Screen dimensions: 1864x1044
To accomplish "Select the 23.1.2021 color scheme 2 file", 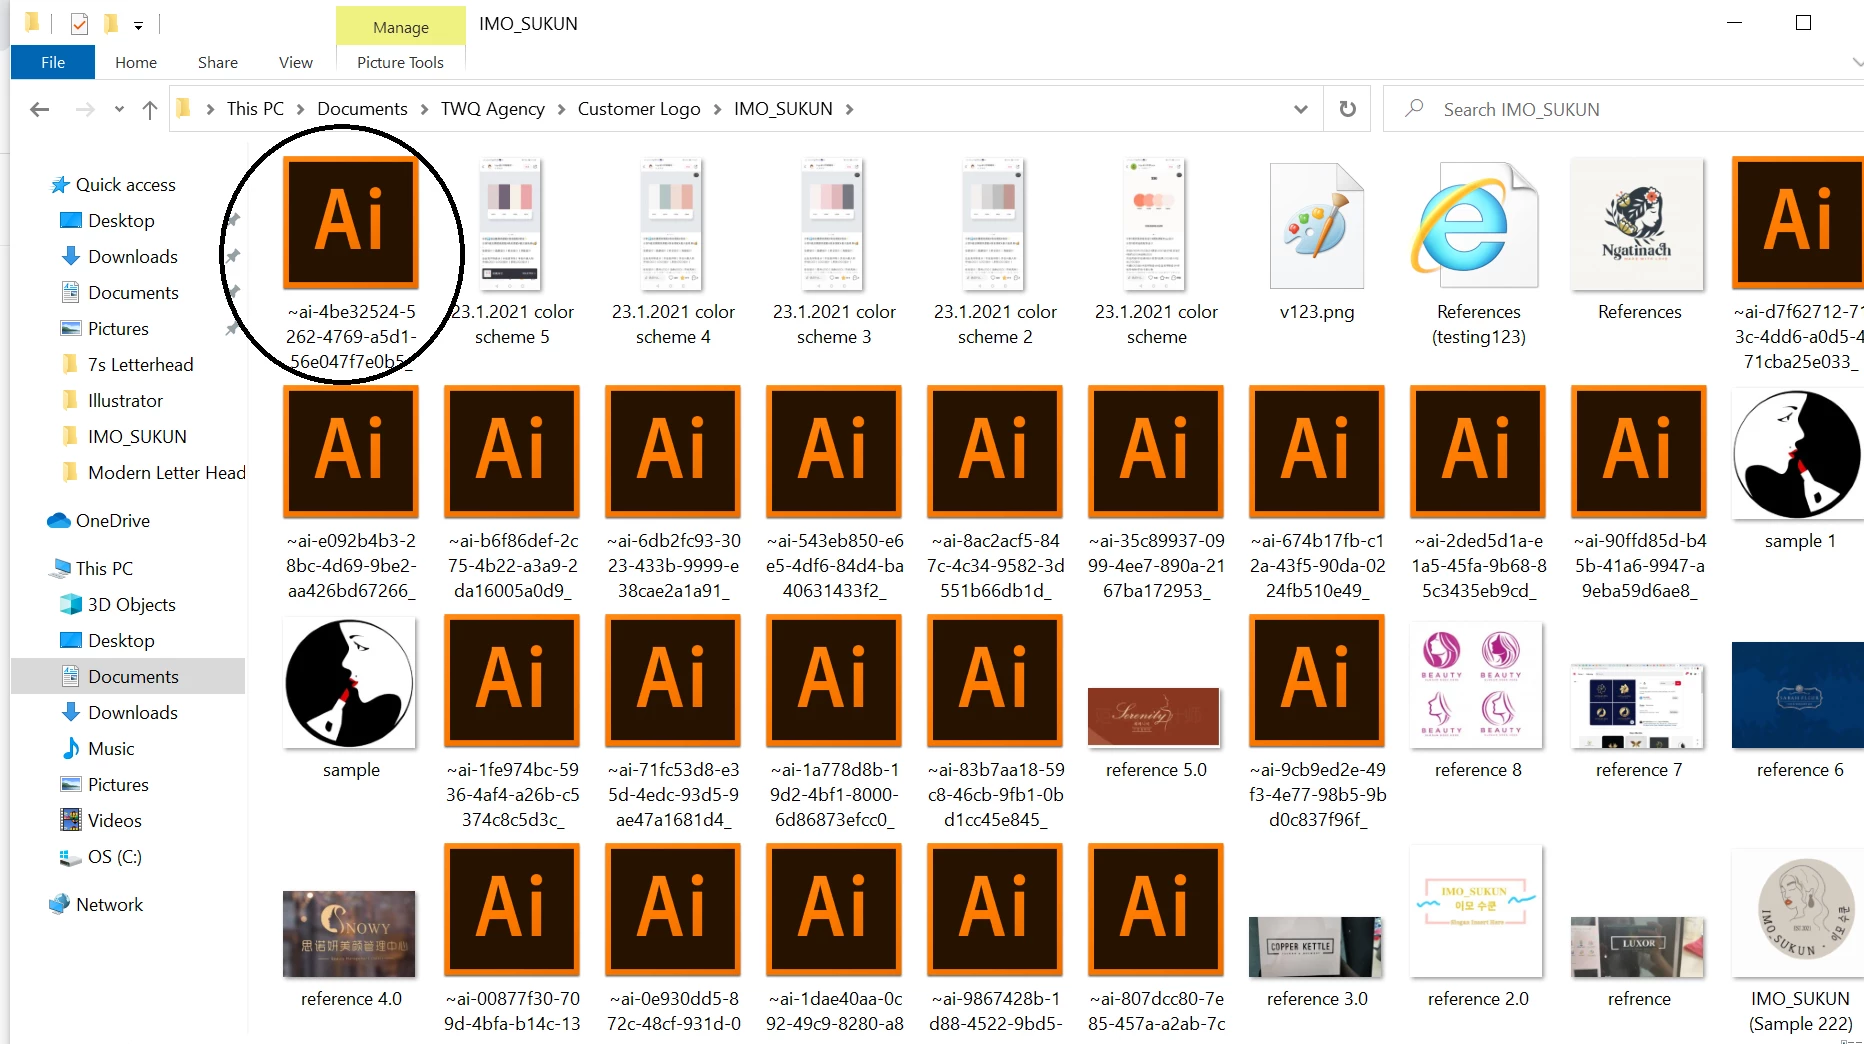I will (x=994, y=224).
